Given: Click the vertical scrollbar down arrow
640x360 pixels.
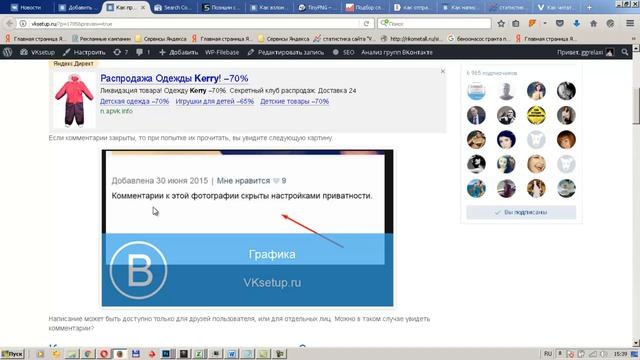Looking at the screenshot, I should [636, 342].
